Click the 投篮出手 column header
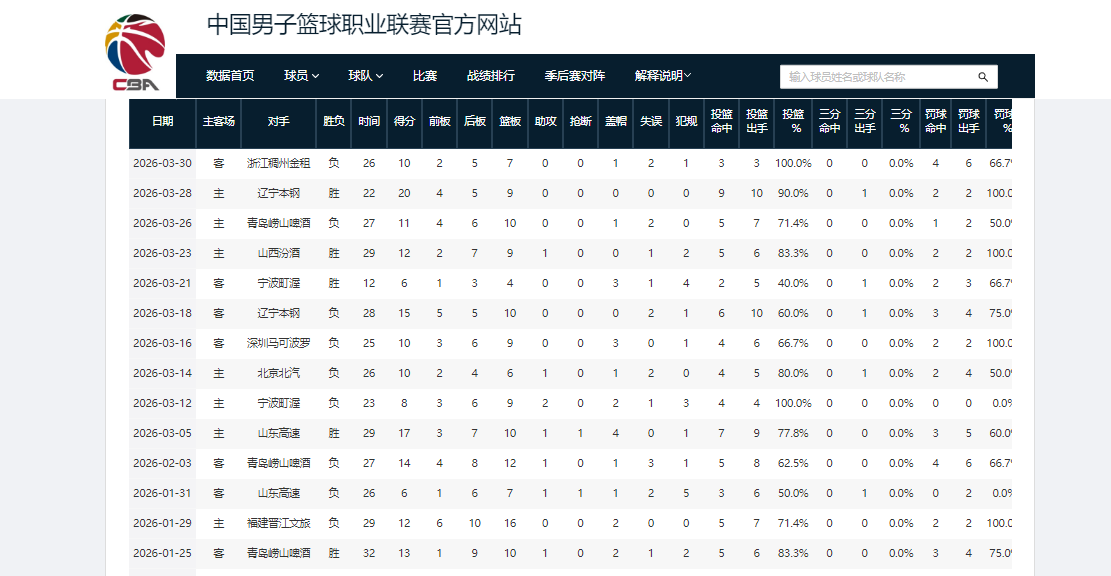Viewport: 1111px width, 576px height. pos(757,121)
